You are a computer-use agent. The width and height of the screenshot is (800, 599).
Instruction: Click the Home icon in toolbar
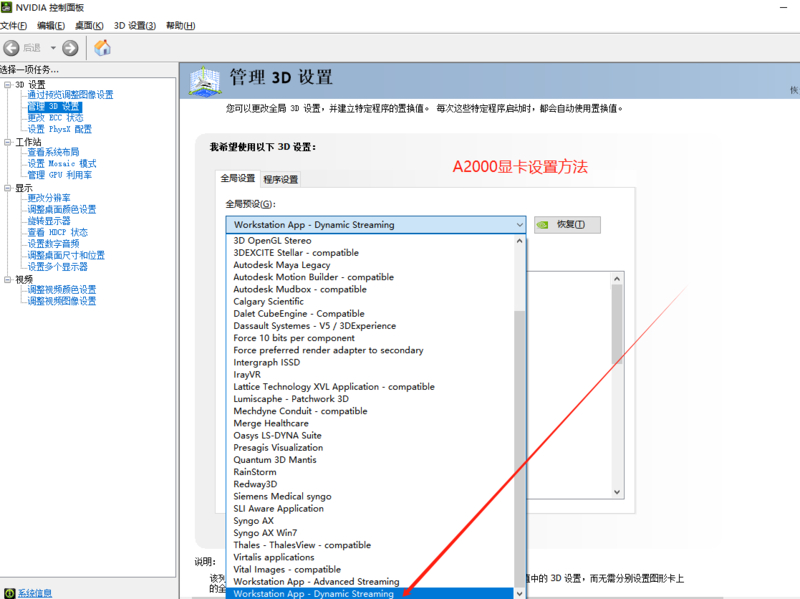pos(103,48)
